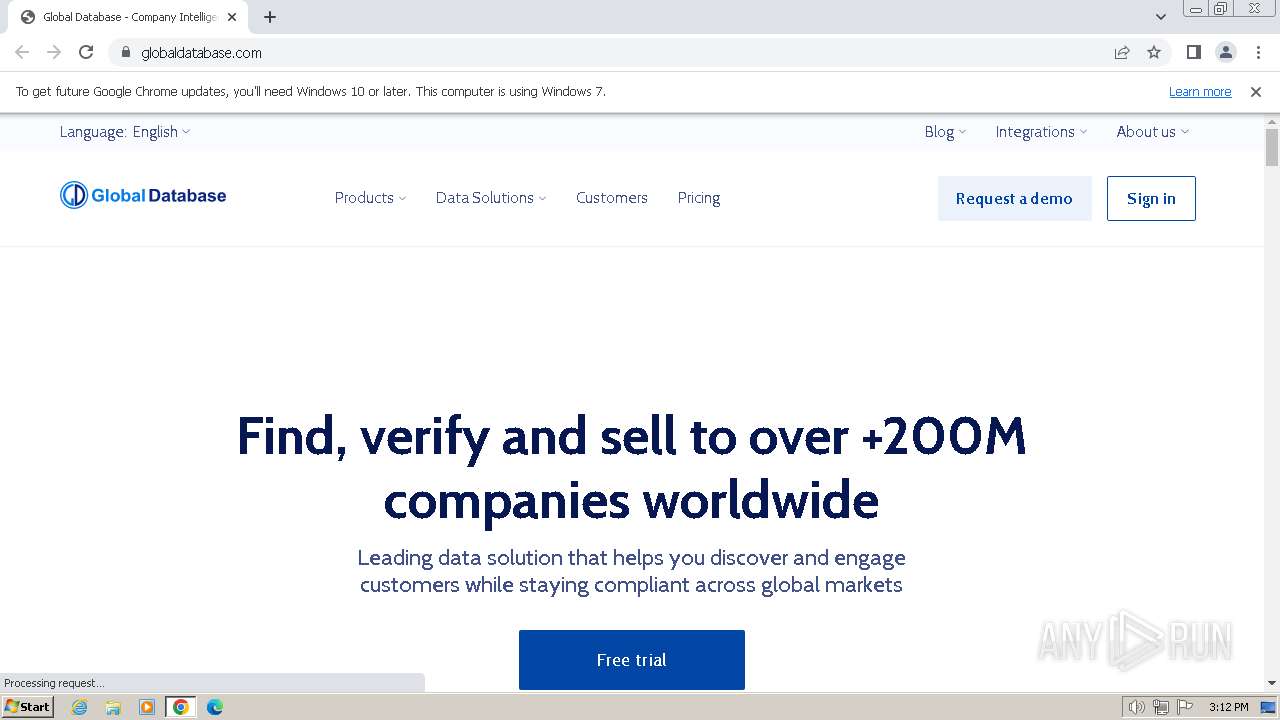Click the padlock site info icon
The width and height of the screenshot is (1280, 720).
[x=125, y=52]
